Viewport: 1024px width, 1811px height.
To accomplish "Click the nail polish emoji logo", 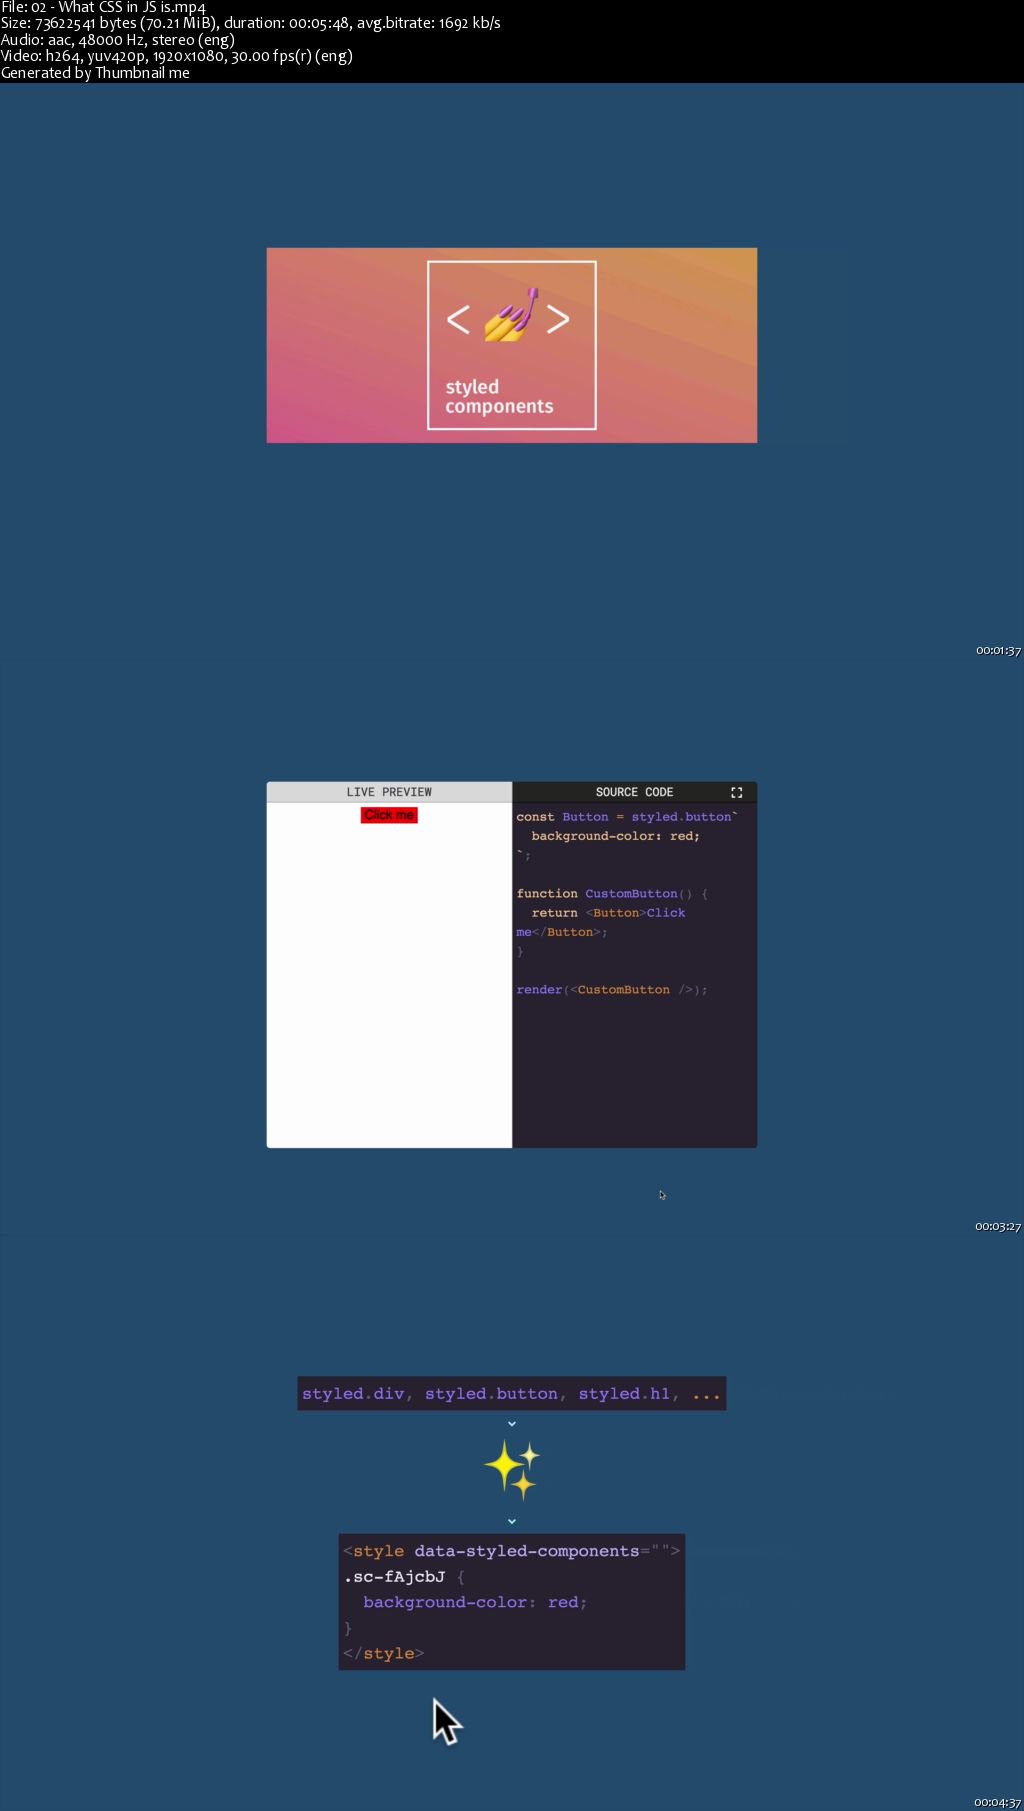I will point(512,316).
